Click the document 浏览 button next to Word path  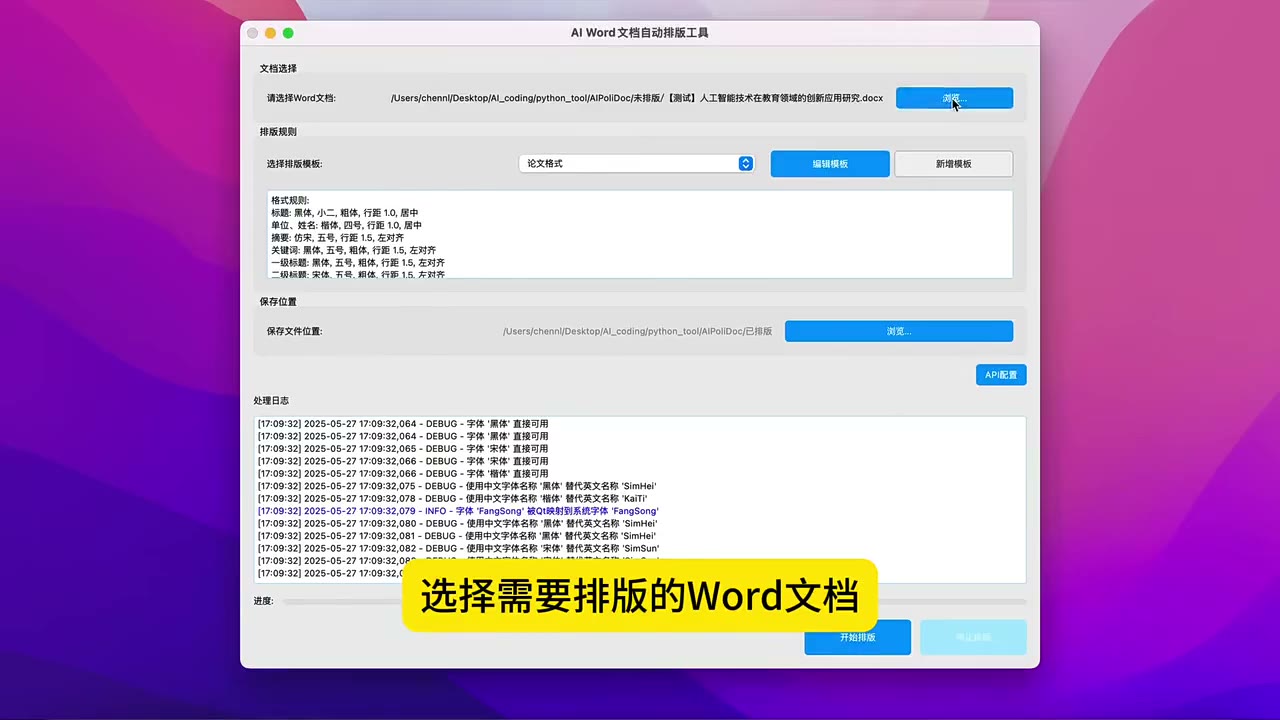pos(954,98)
